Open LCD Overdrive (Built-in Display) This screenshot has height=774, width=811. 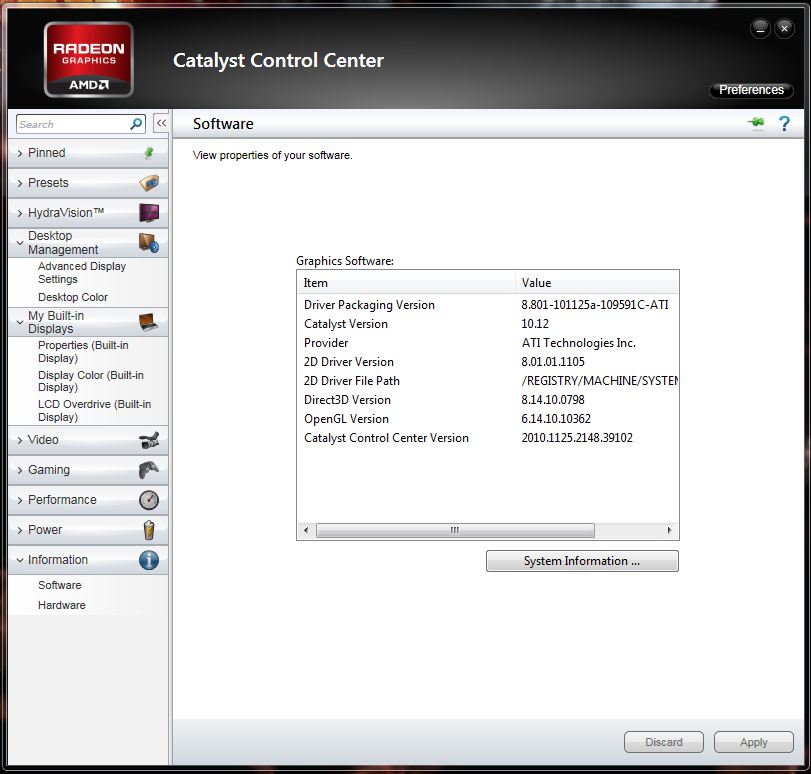tap(95, 411)
